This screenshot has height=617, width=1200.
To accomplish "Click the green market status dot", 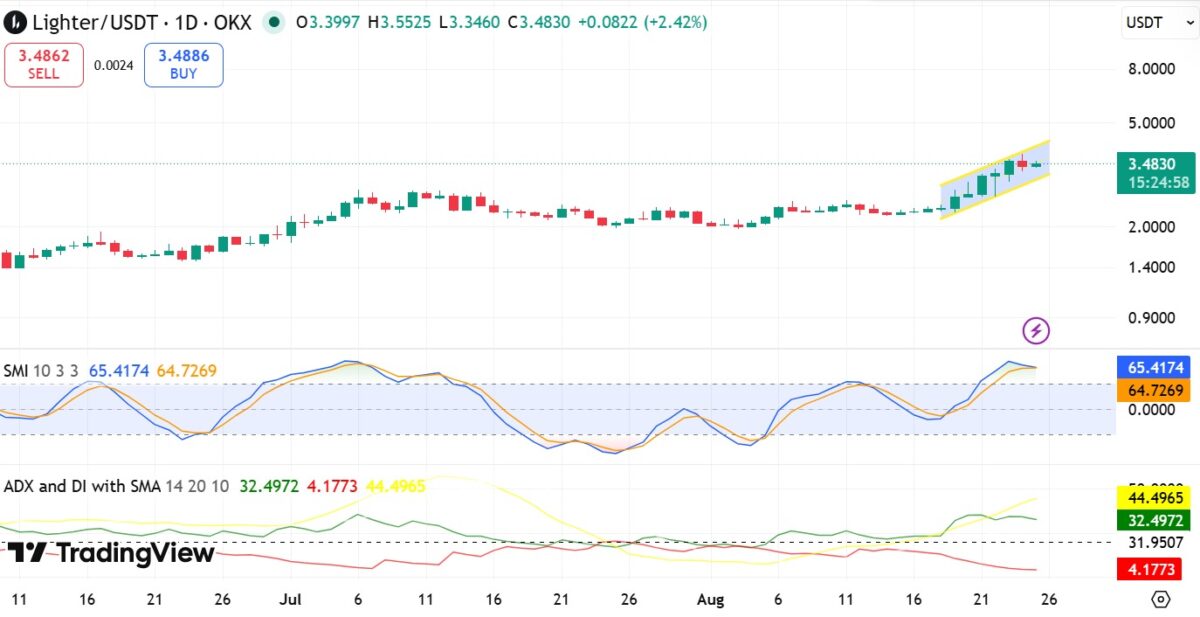I will point(274,22).
